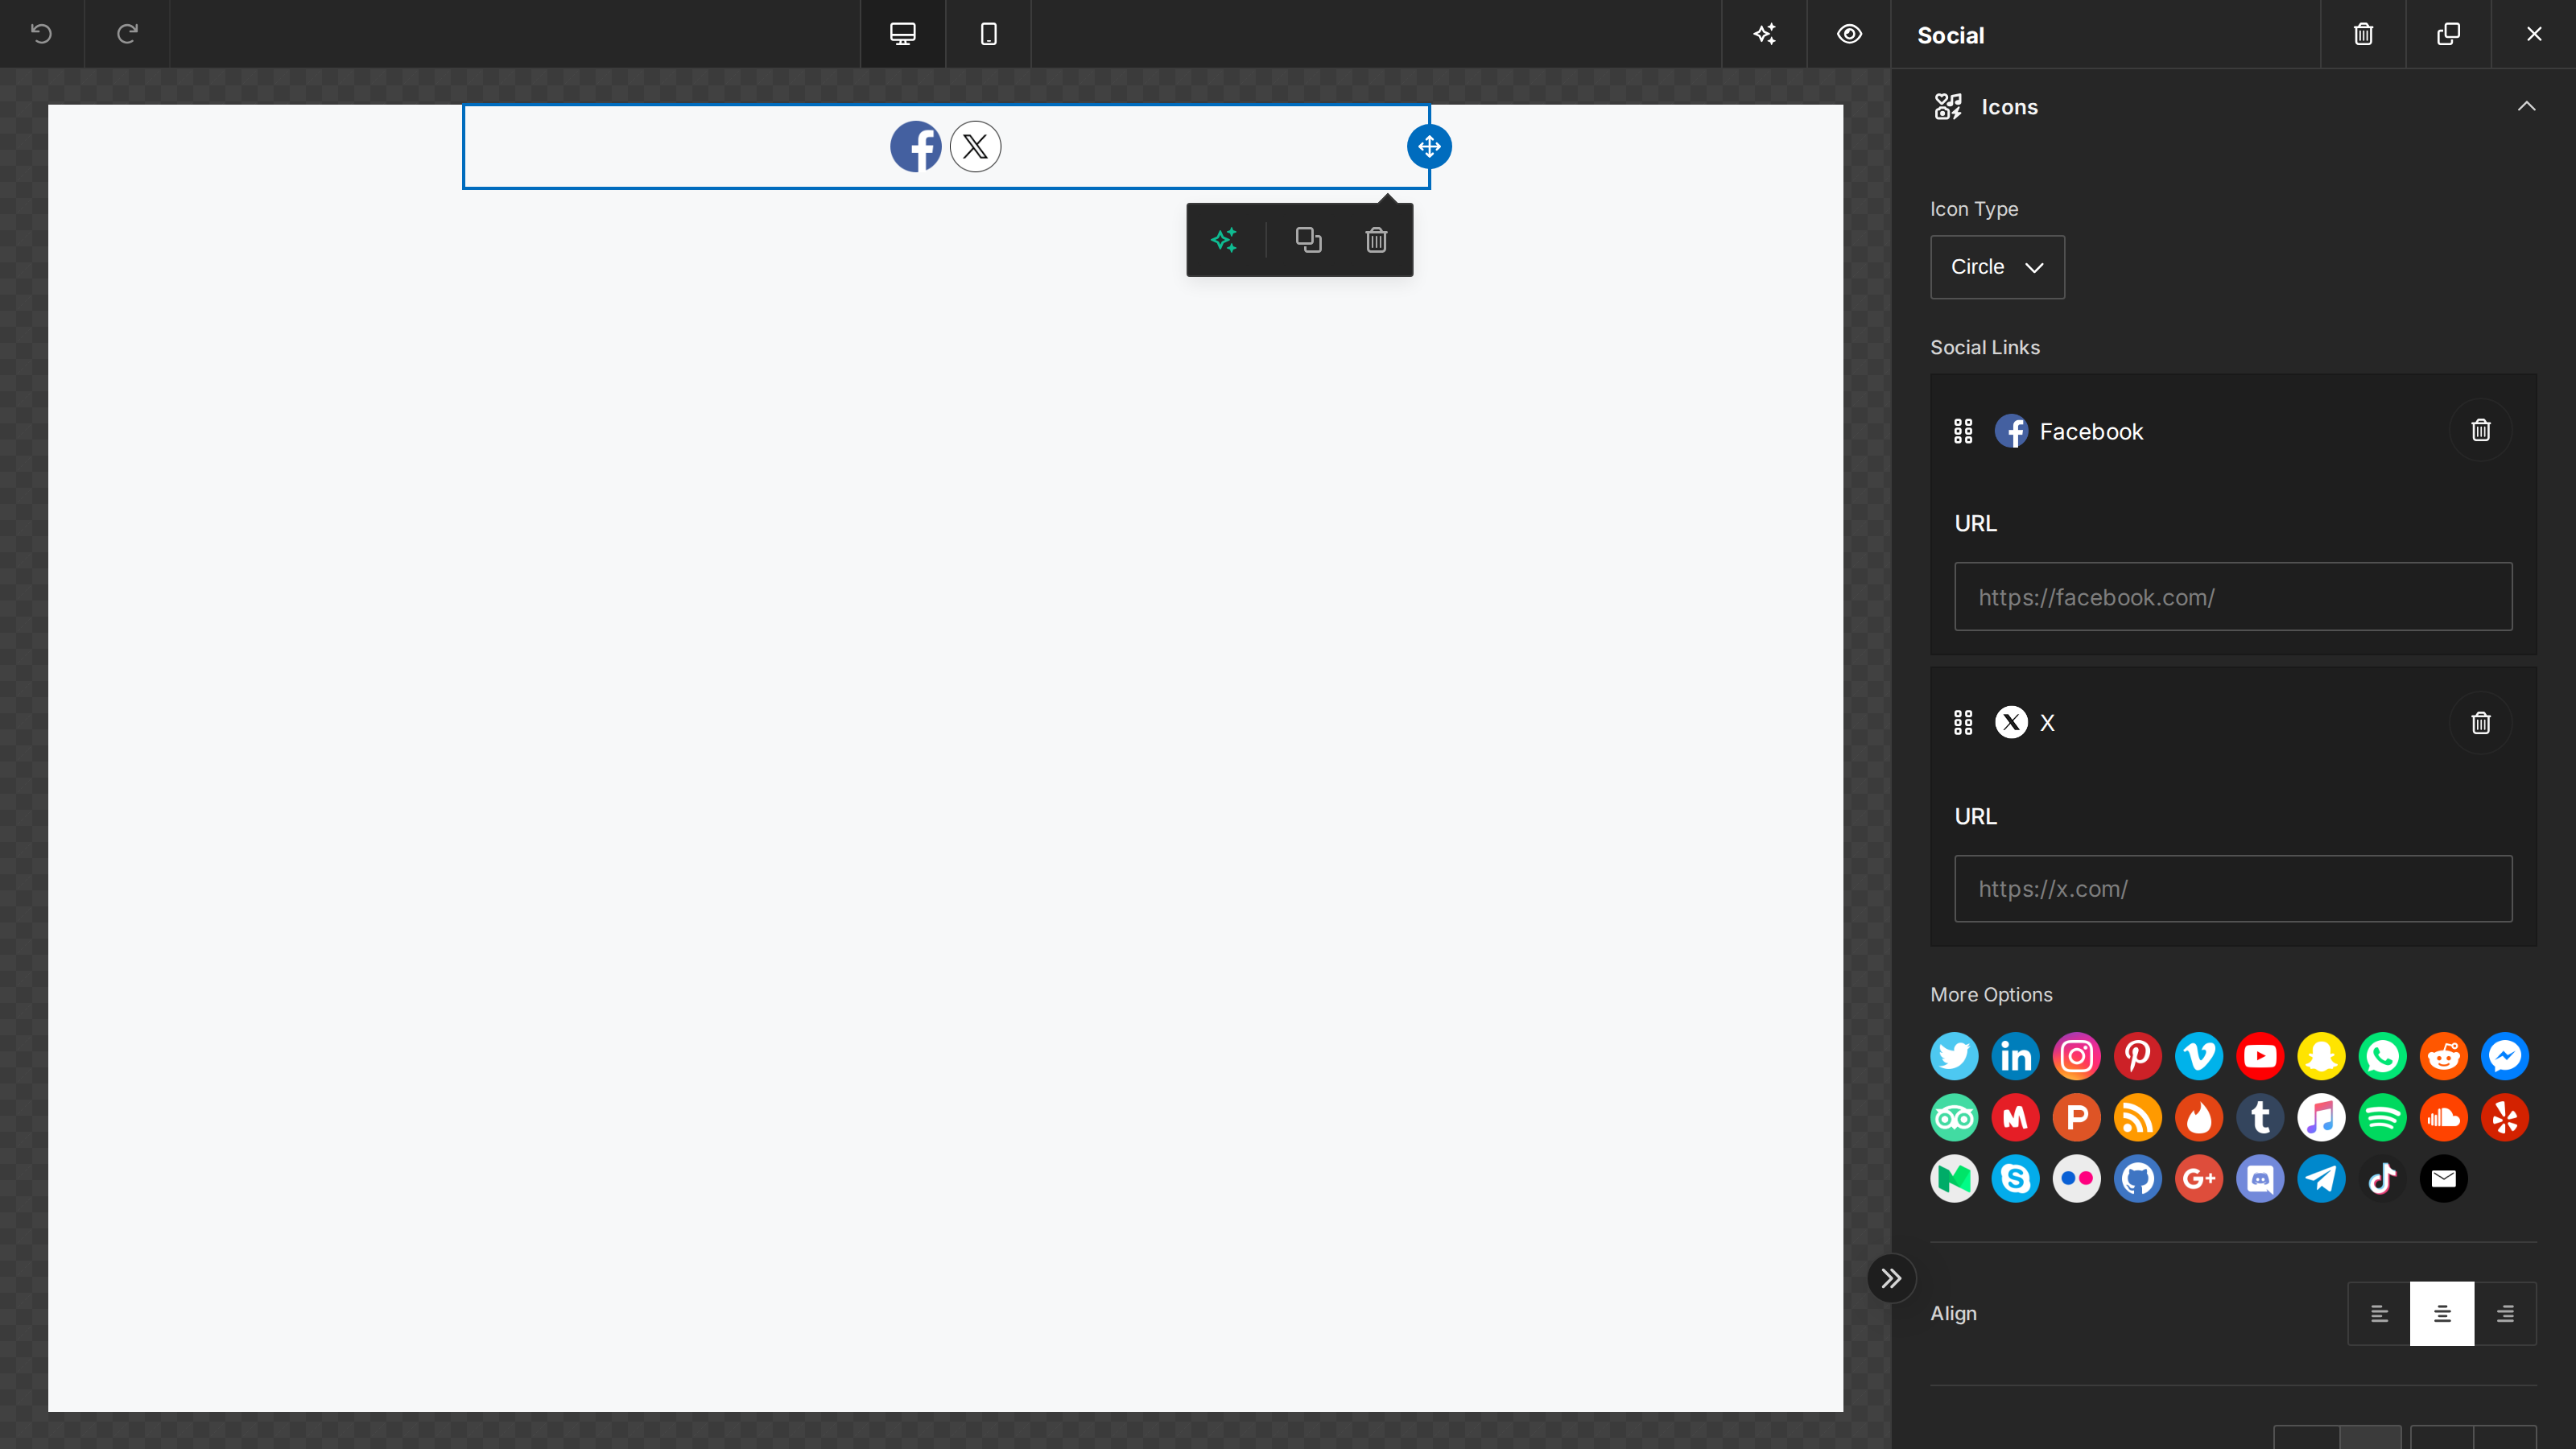
Task: Add the Telegram icon
Action: [x=2321, y=1178]
